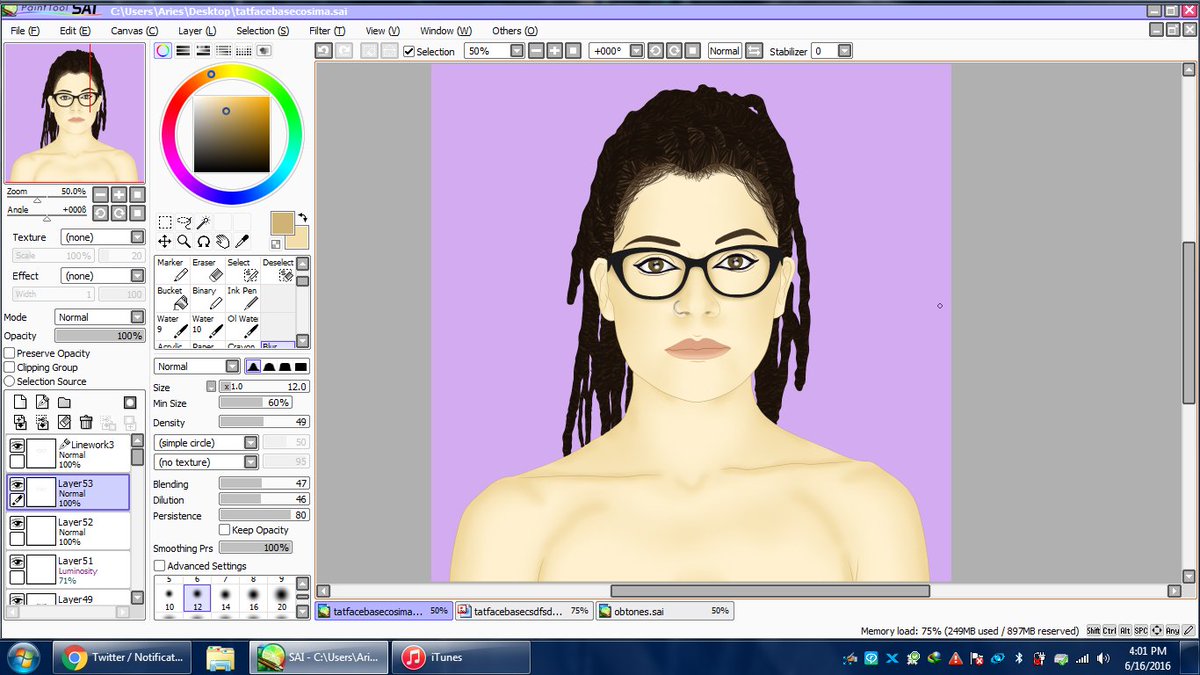Create a new layer folder

pyautogui.click(x=64, y=402)
